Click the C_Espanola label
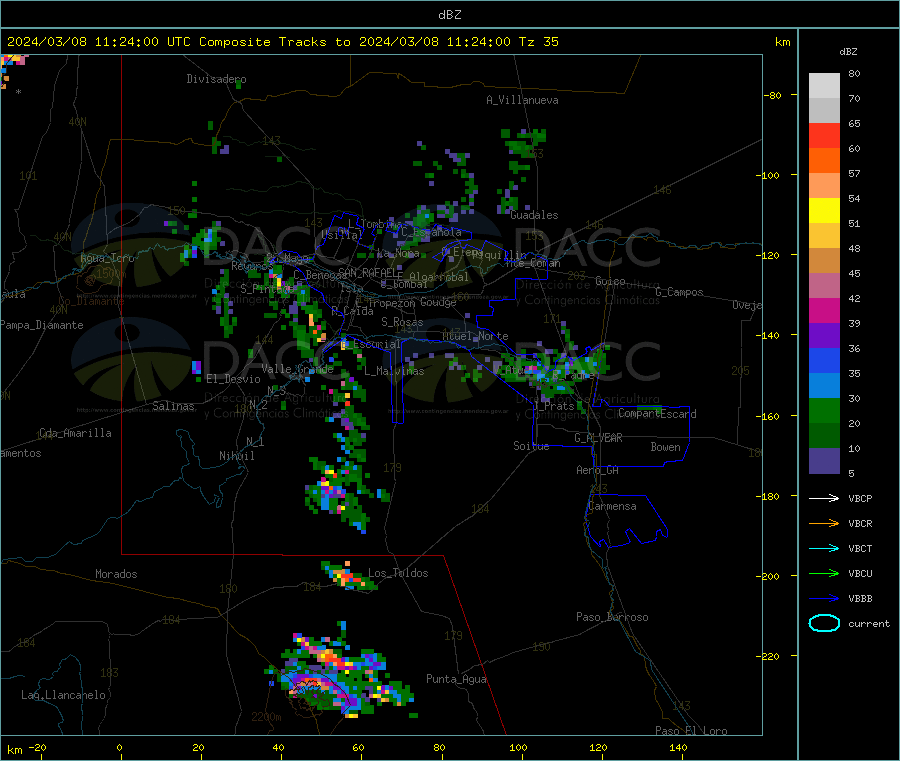The width and height of the screenshot is (900, 761). 431,232
